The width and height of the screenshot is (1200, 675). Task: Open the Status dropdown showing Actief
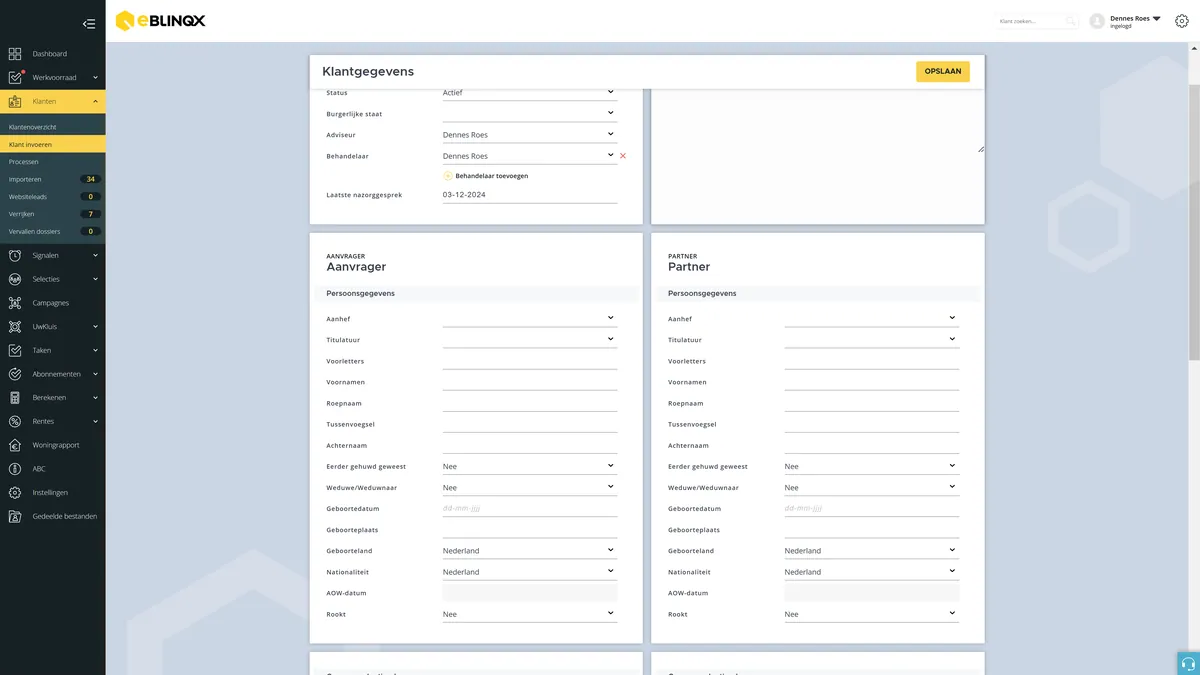530,93
